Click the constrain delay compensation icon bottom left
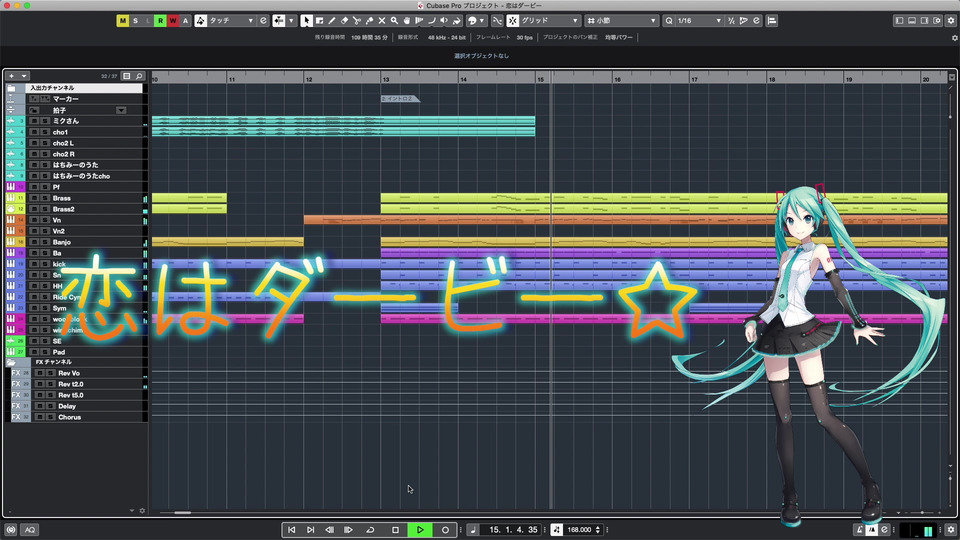960x540 pixels. click(x=11, y=530)
